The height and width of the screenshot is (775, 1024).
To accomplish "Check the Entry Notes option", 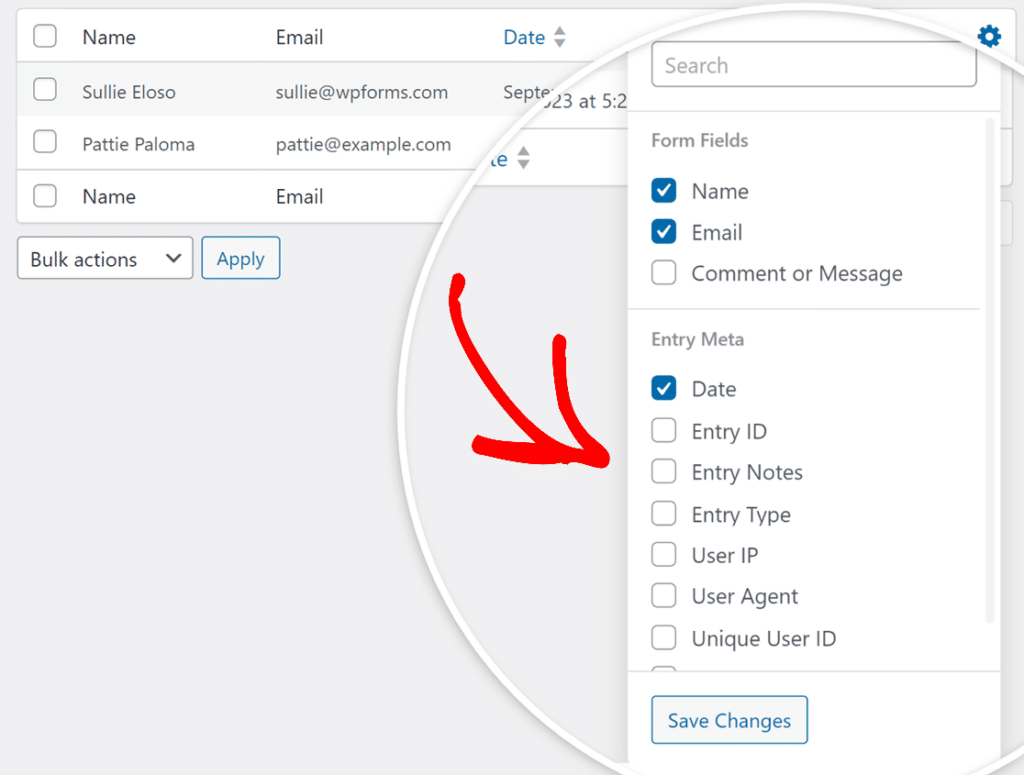I will tap(663, 471).
